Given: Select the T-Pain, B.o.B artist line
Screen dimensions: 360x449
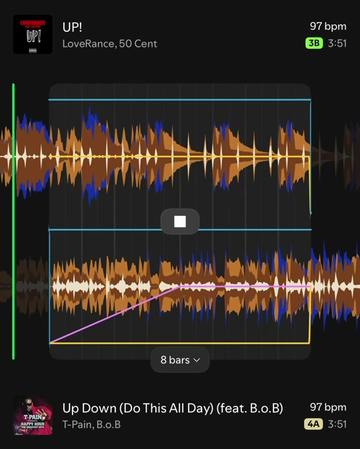Looking at the screenshot, I should pos(91,425).
